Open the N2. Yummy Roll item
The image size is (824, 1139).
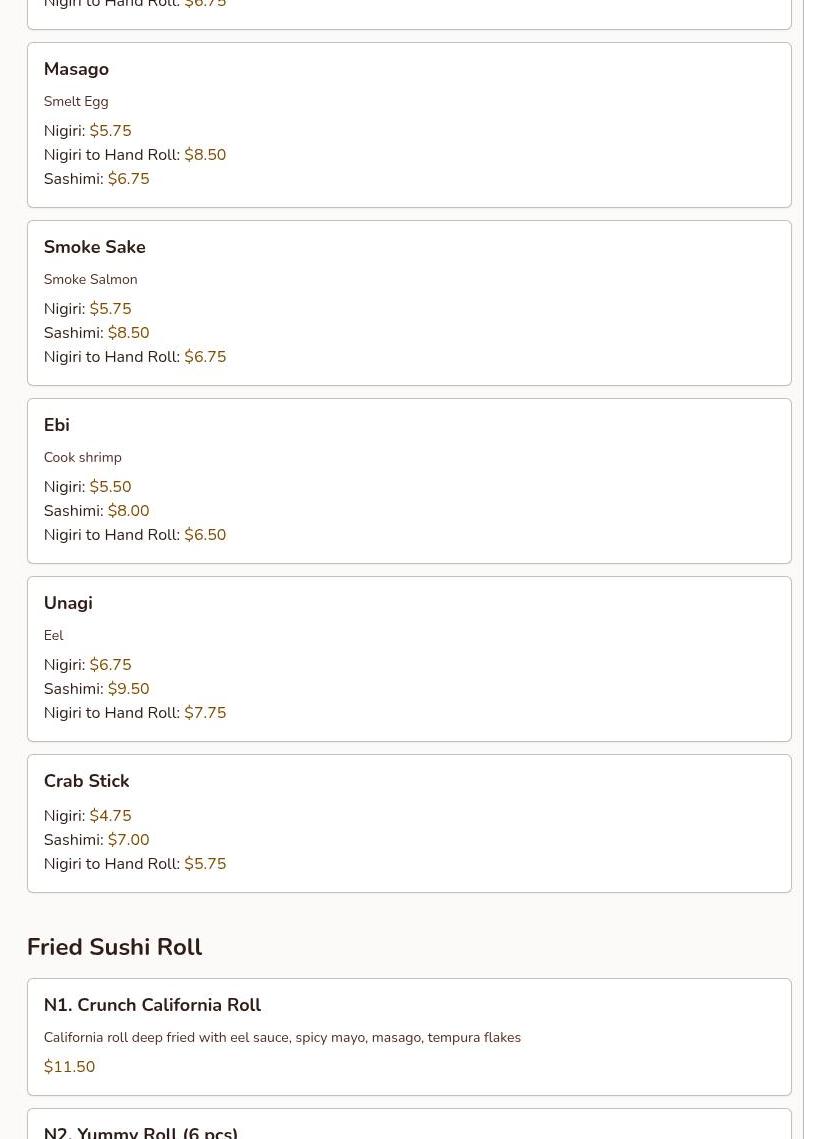point(140,1132)
